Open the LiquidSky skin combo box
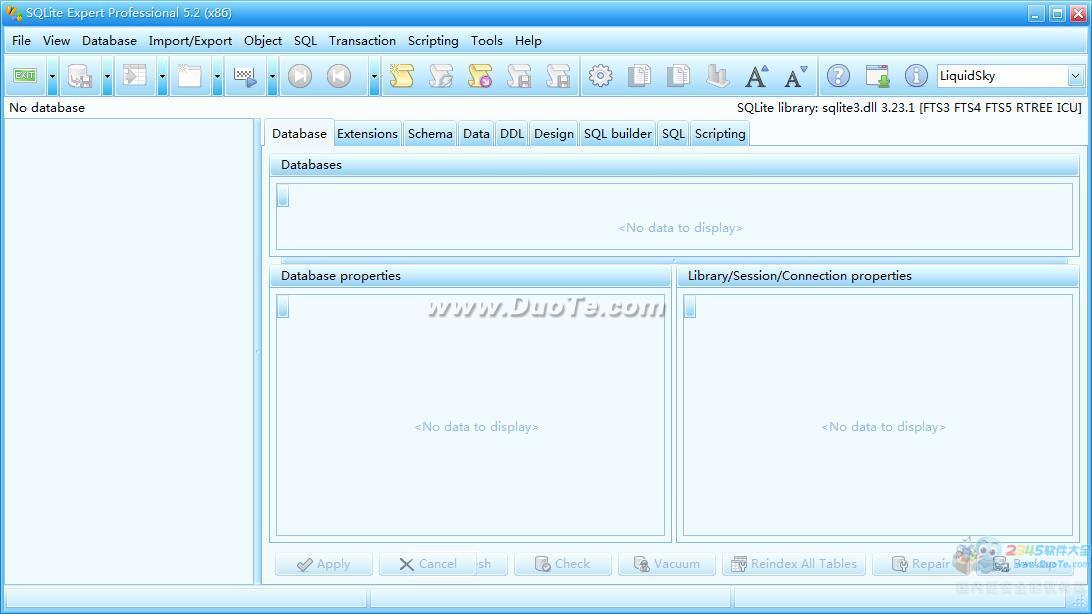Screen dimensions: 1092x614 (x=1010, y=76)
